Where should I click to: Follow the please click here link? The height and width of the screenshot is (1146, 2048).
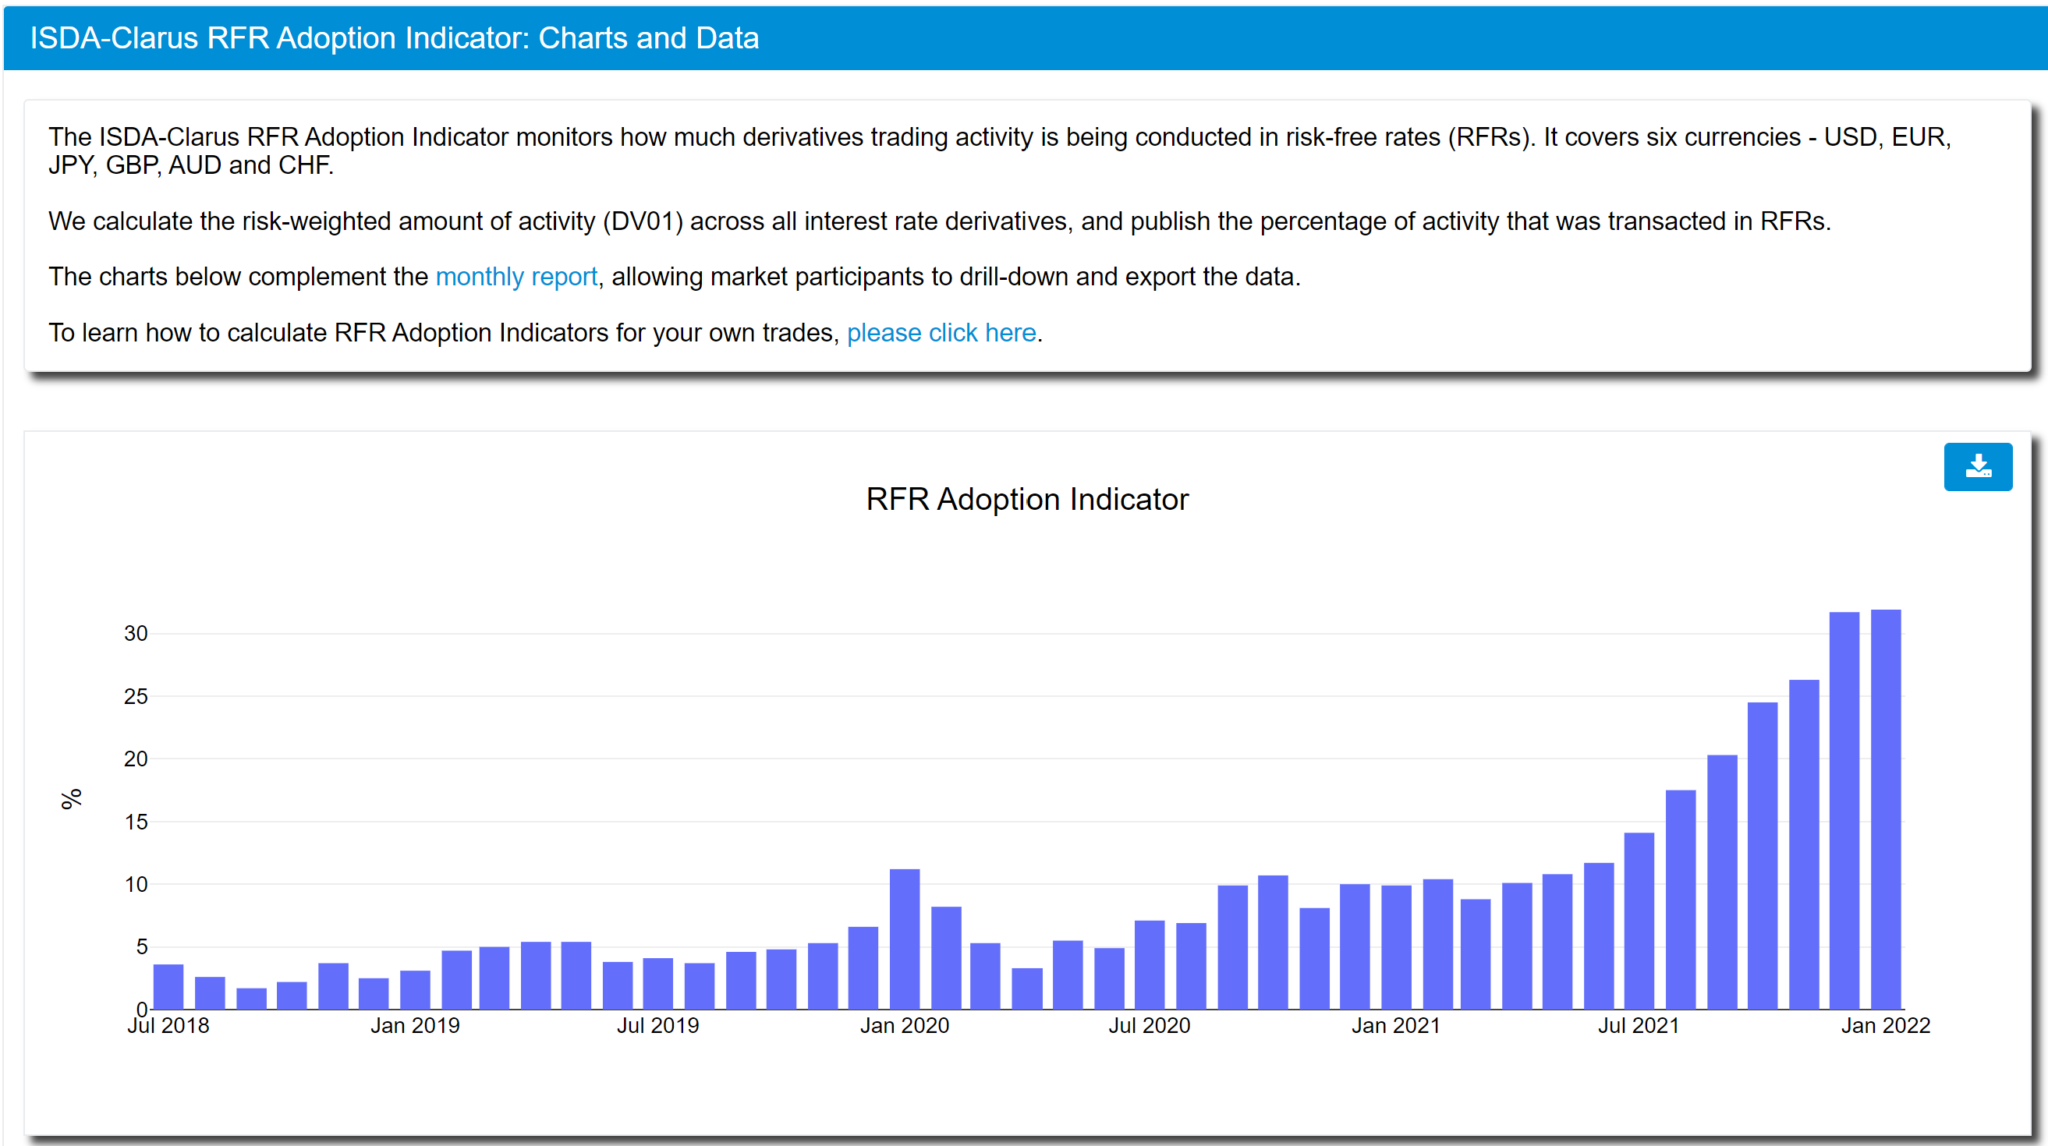941,332
